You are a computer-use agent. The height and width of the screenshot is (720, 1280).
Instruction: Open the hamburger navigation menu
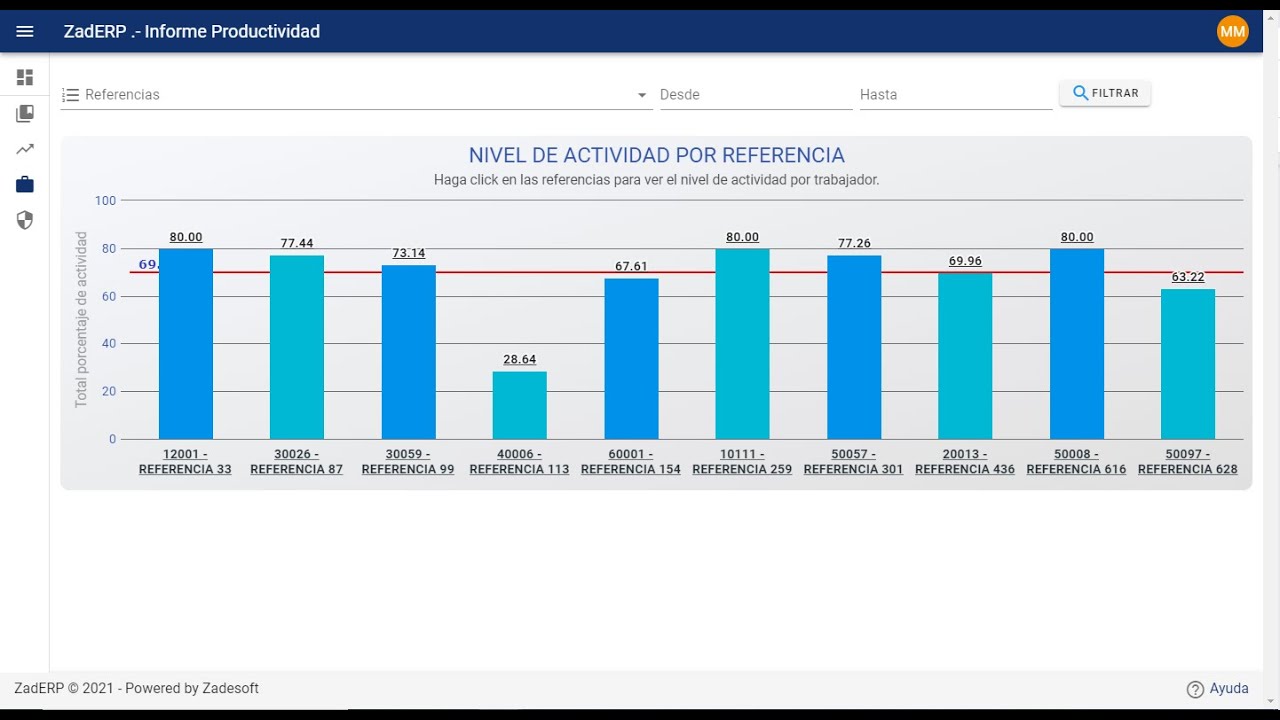click(25, 31)
